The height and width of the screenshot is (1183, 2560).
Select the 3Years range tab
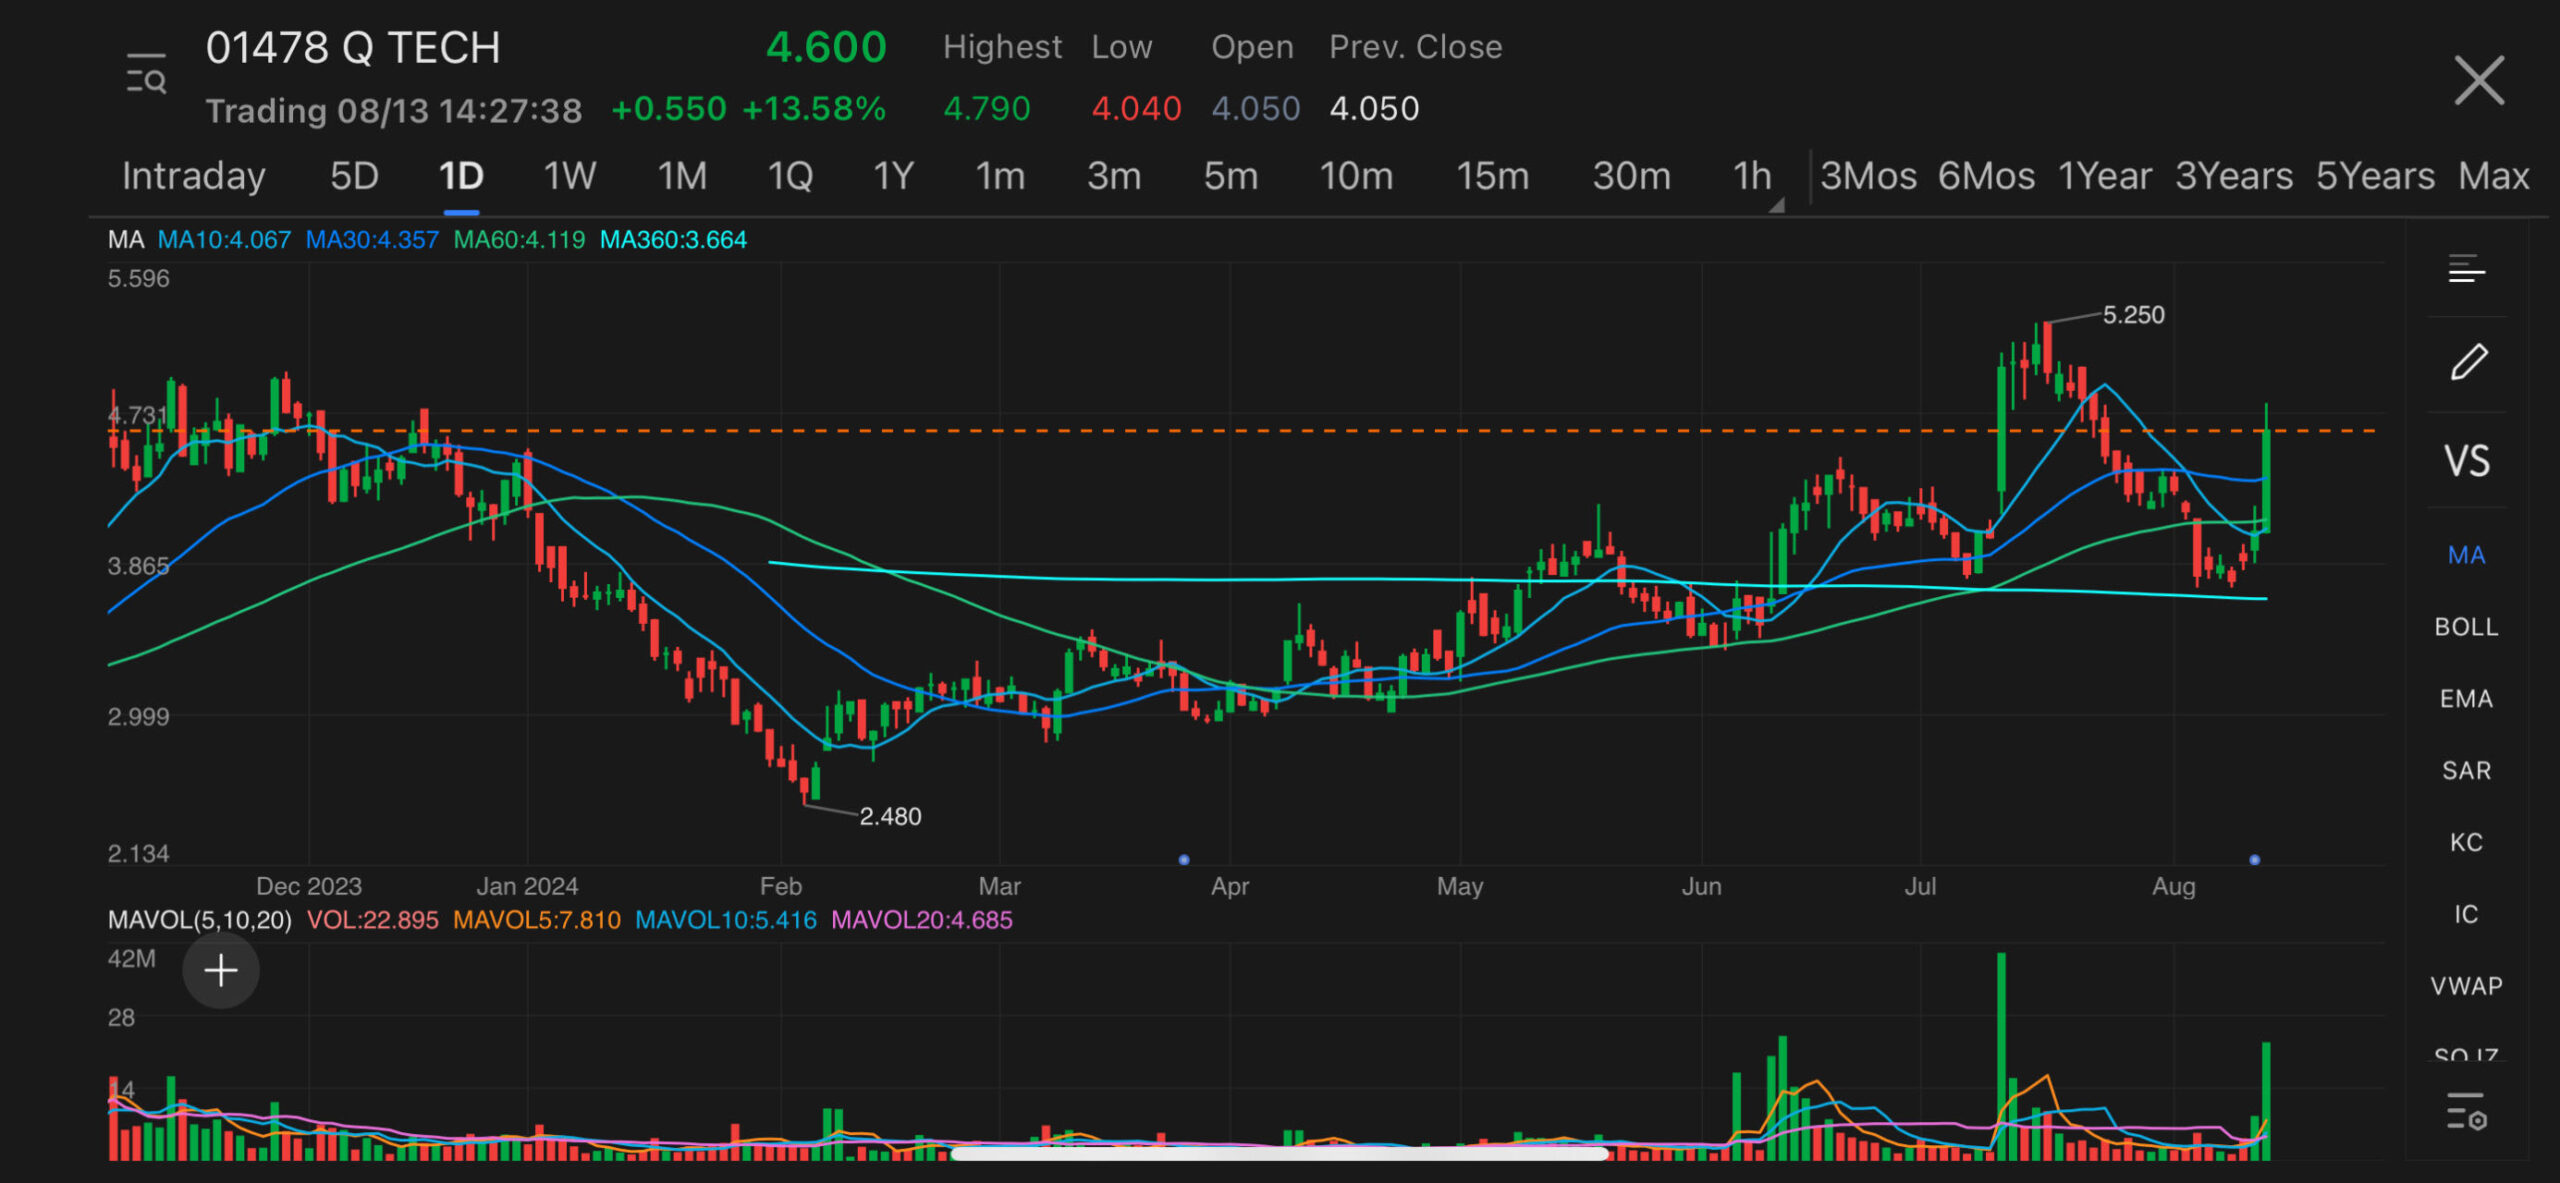tap(2233, 176)
